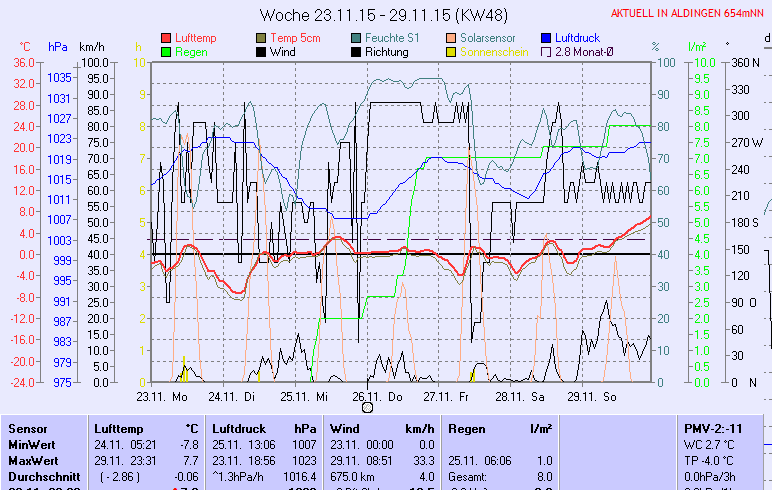
Task: Click the green Regen legend square
Action: click(x=166, y=52)
